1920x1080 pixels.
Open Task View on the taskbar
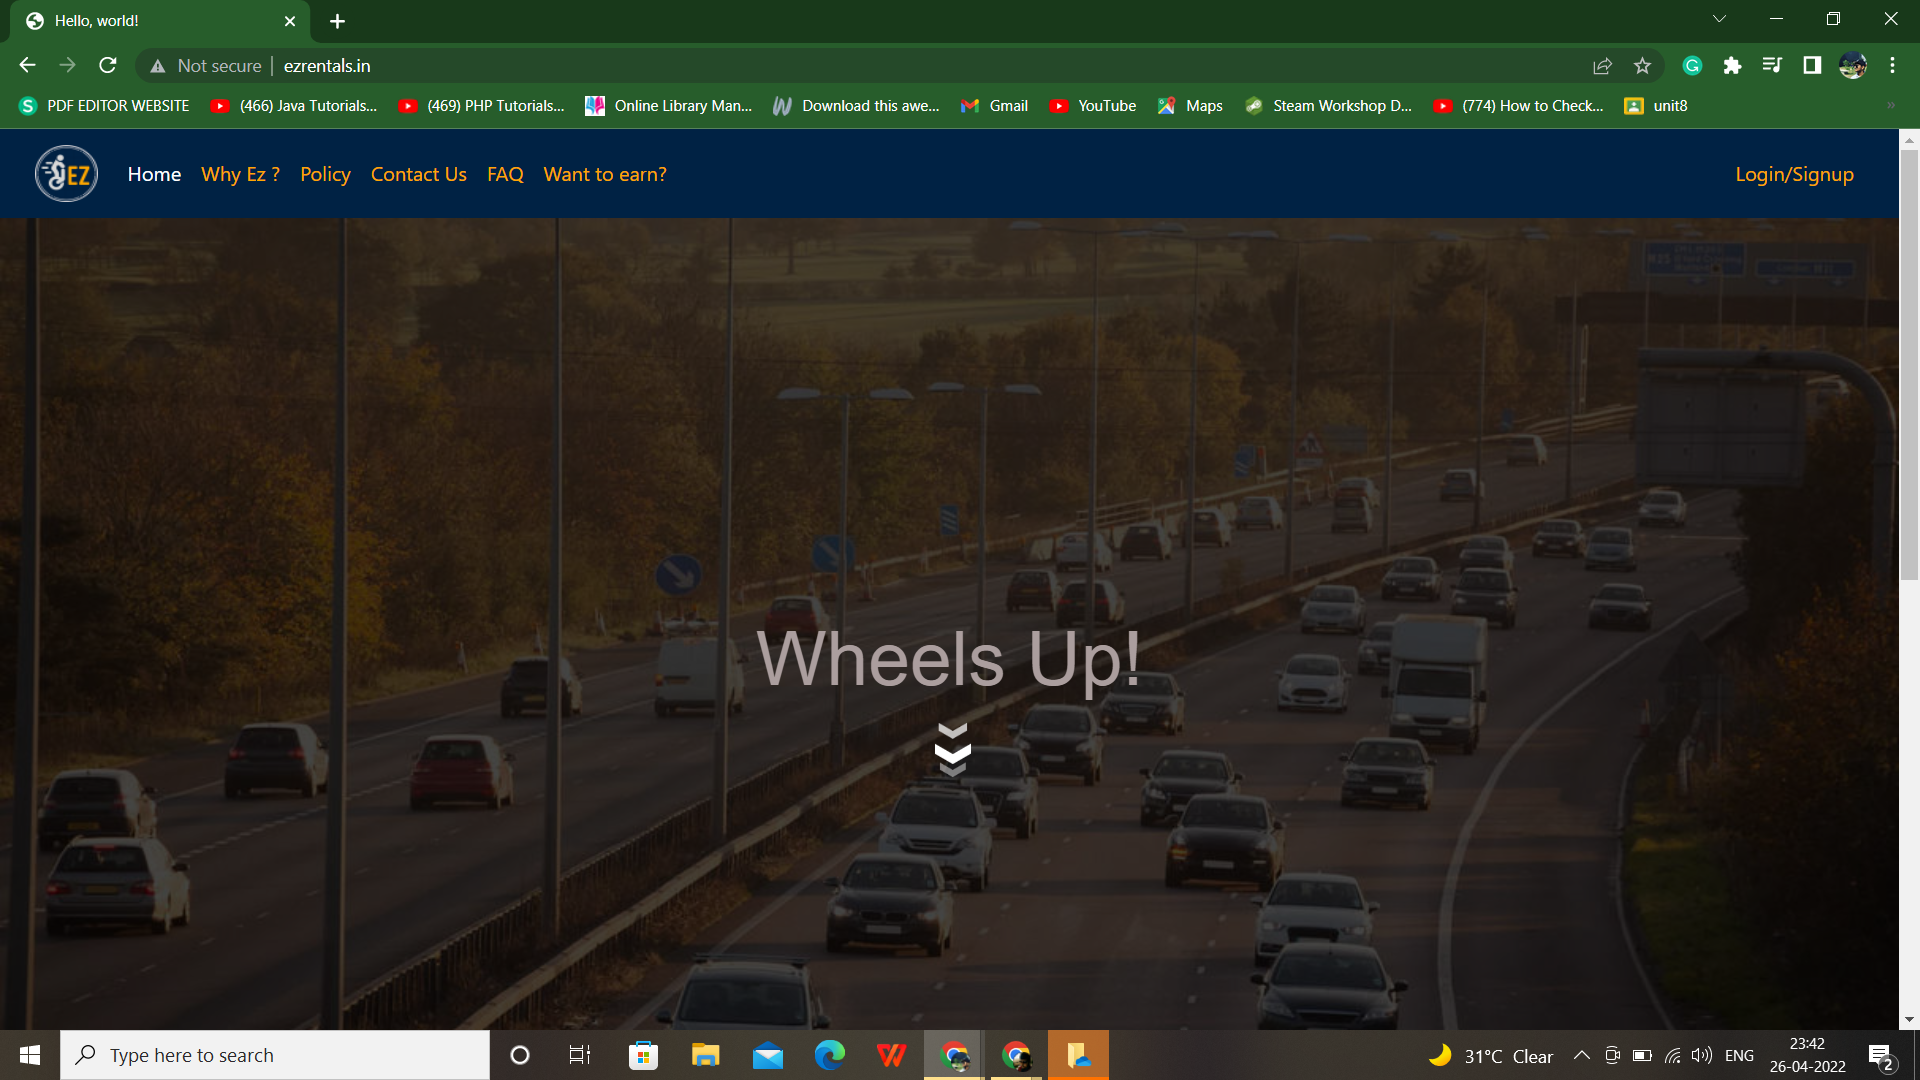580,1055
